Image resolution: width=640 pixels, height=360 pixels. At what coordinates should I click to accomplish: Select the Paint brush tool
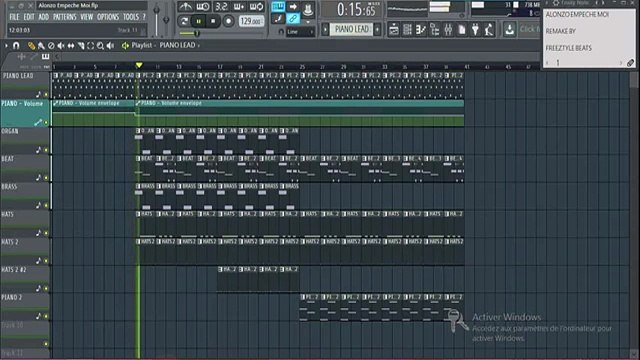pyautogui.click(x=41, y=46)
